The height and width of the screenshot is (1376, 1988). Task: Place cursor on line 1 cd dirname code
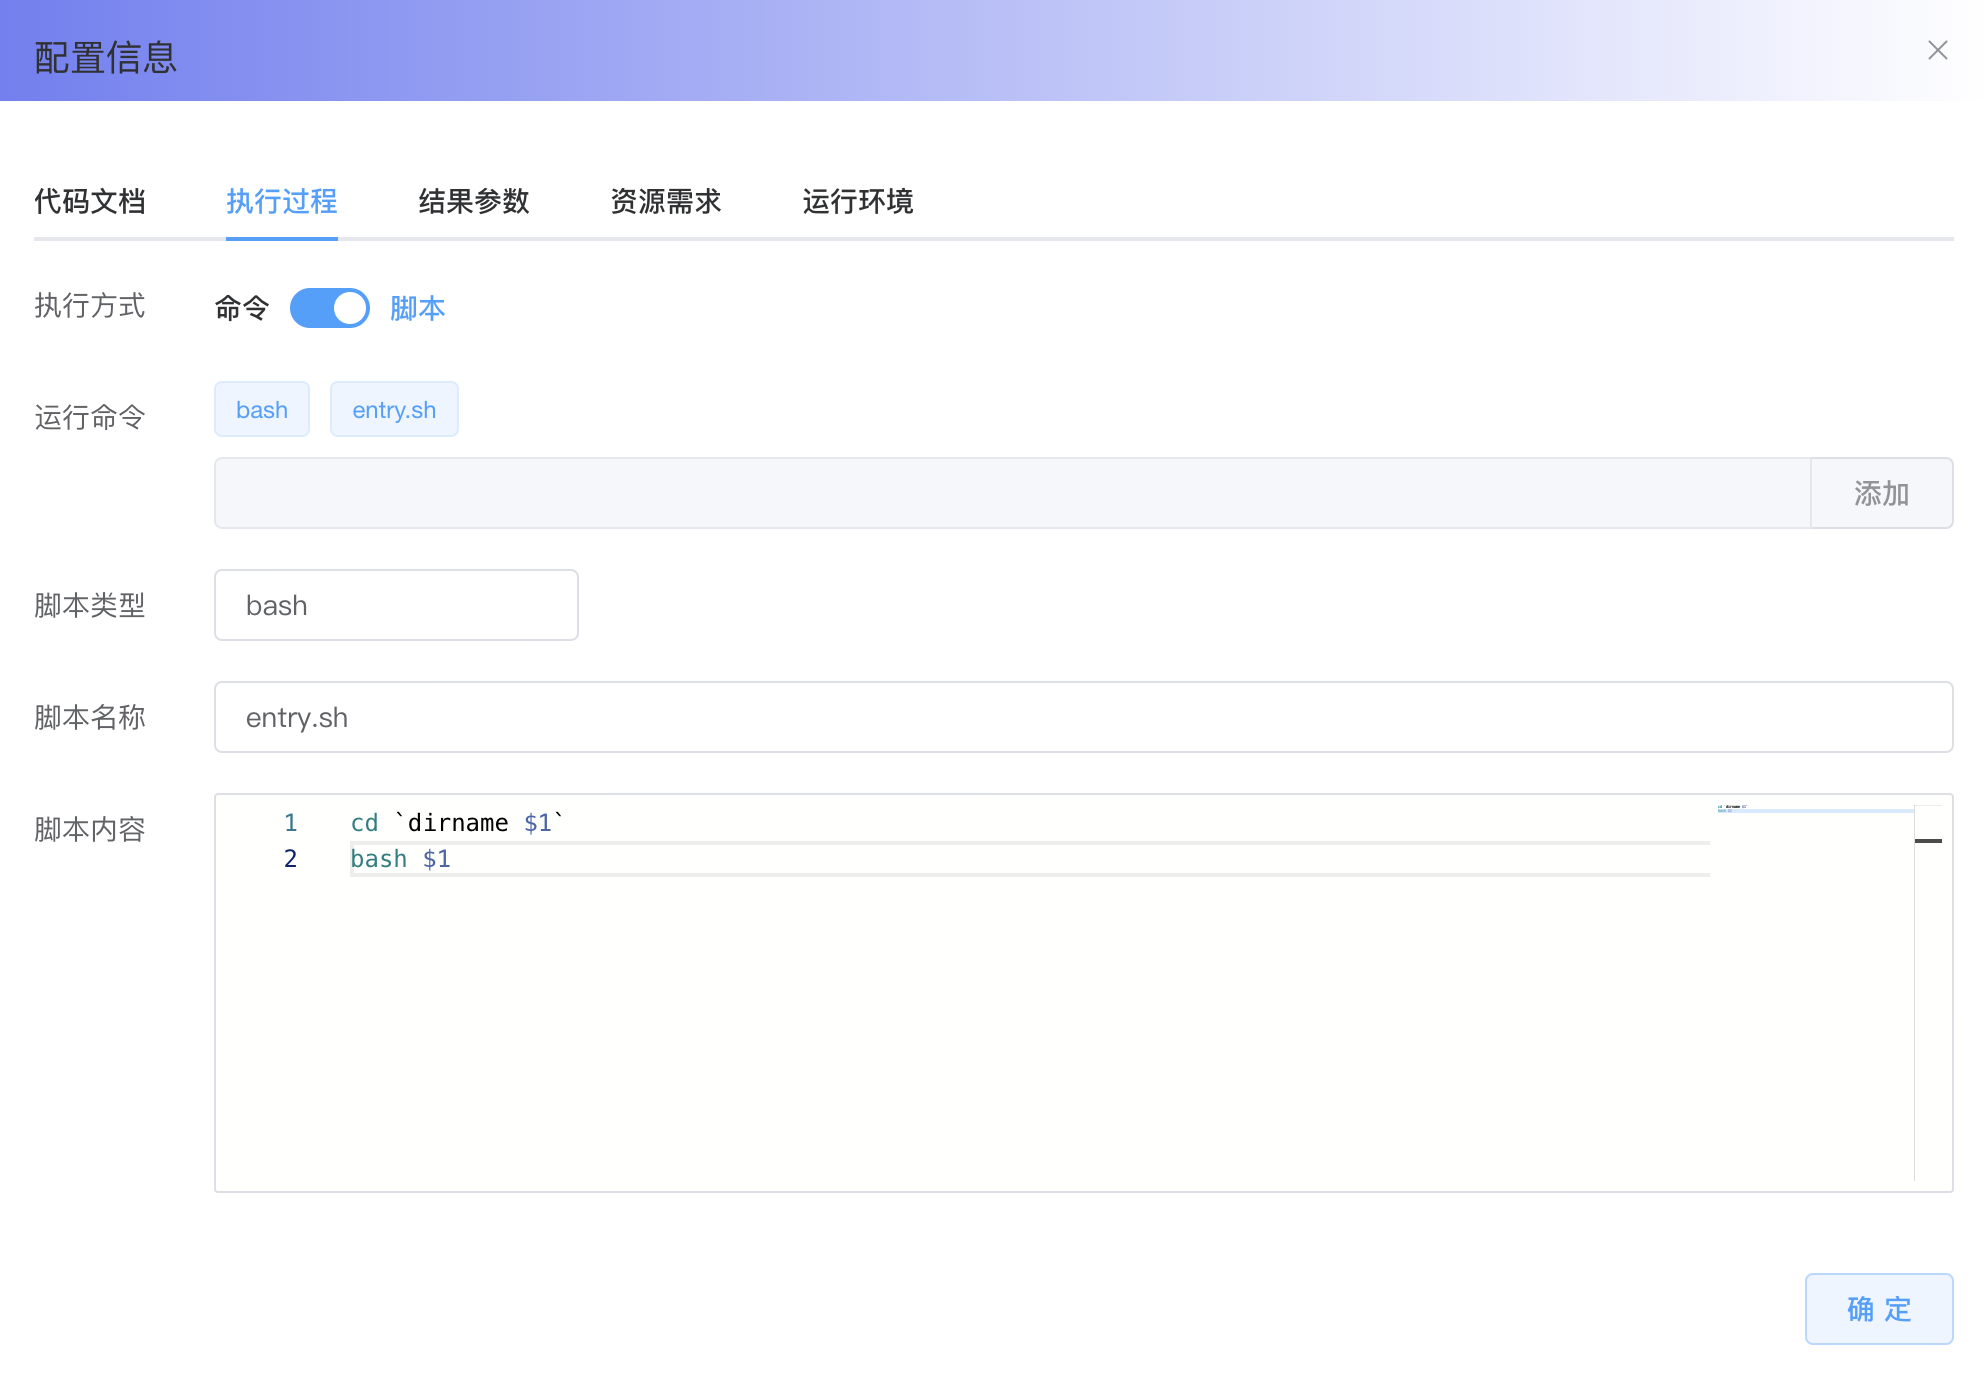click(x=457, y=823)
